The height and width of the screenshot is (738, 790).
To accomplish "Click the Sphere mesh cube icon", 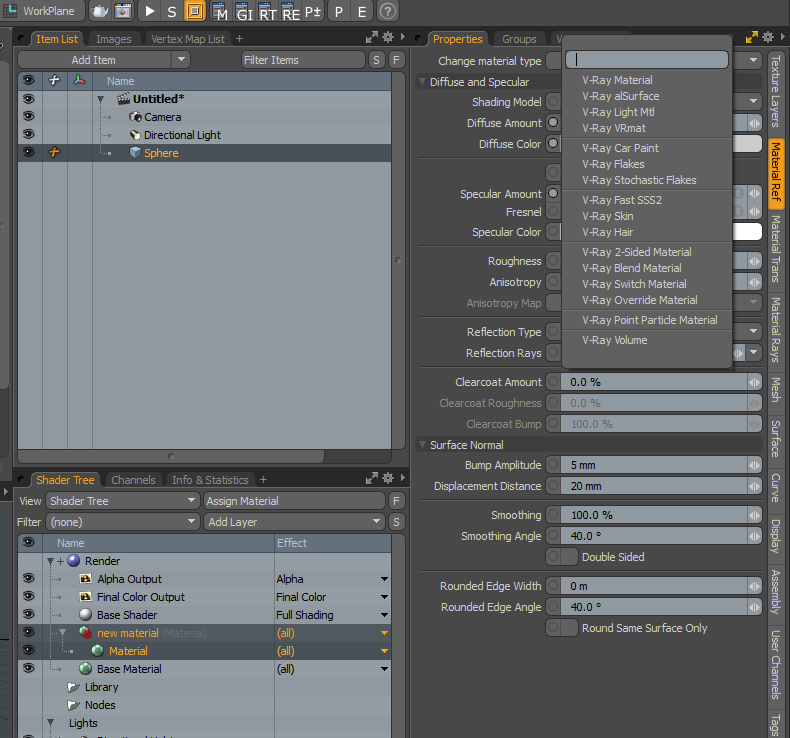I will (x=135, y=153).
